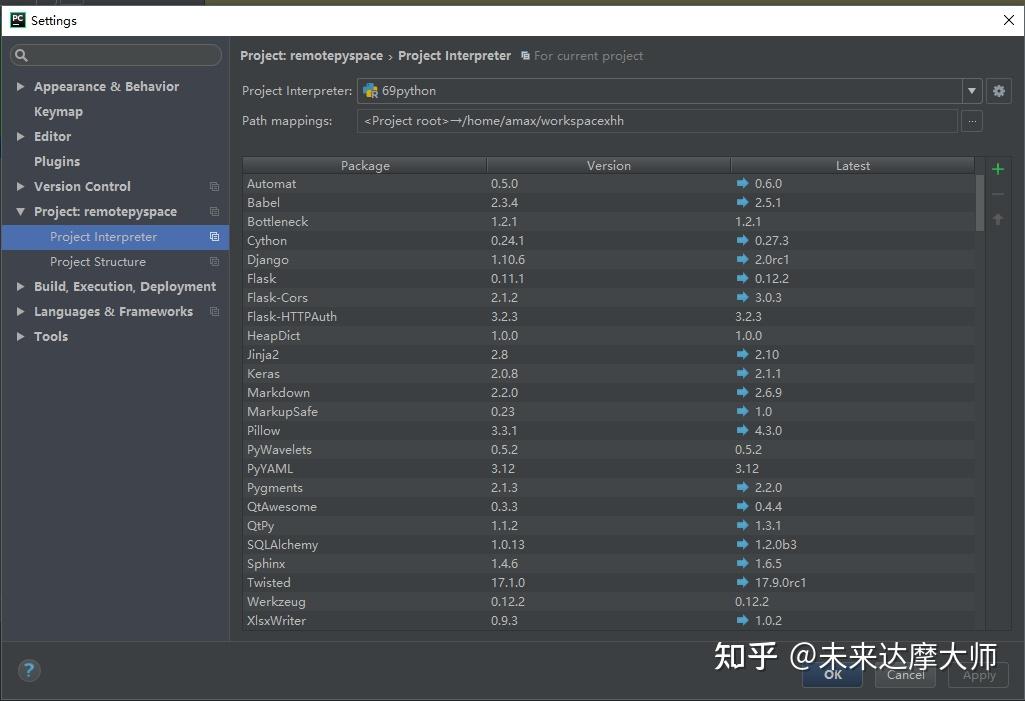Click the project-level icon beside Project Structure
1025x701 pixels.
coord(214,262)
